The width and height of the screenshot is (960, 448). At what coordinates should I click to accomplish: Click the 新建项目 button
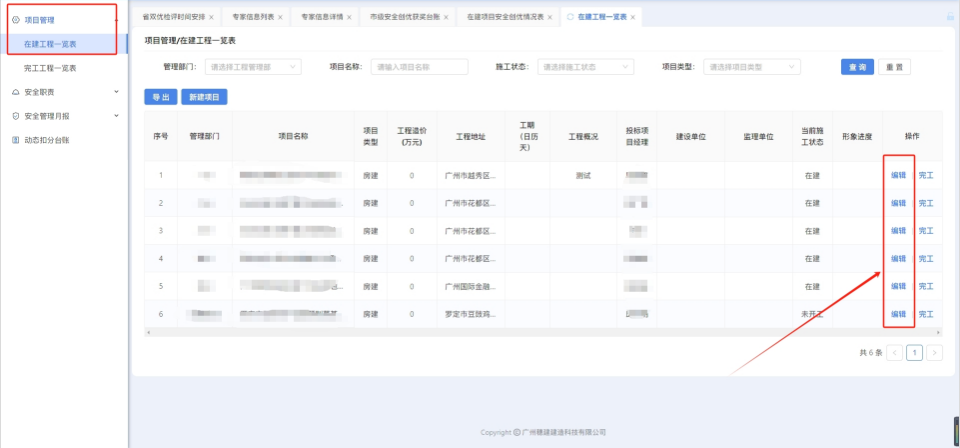click(x=205, y=97)
